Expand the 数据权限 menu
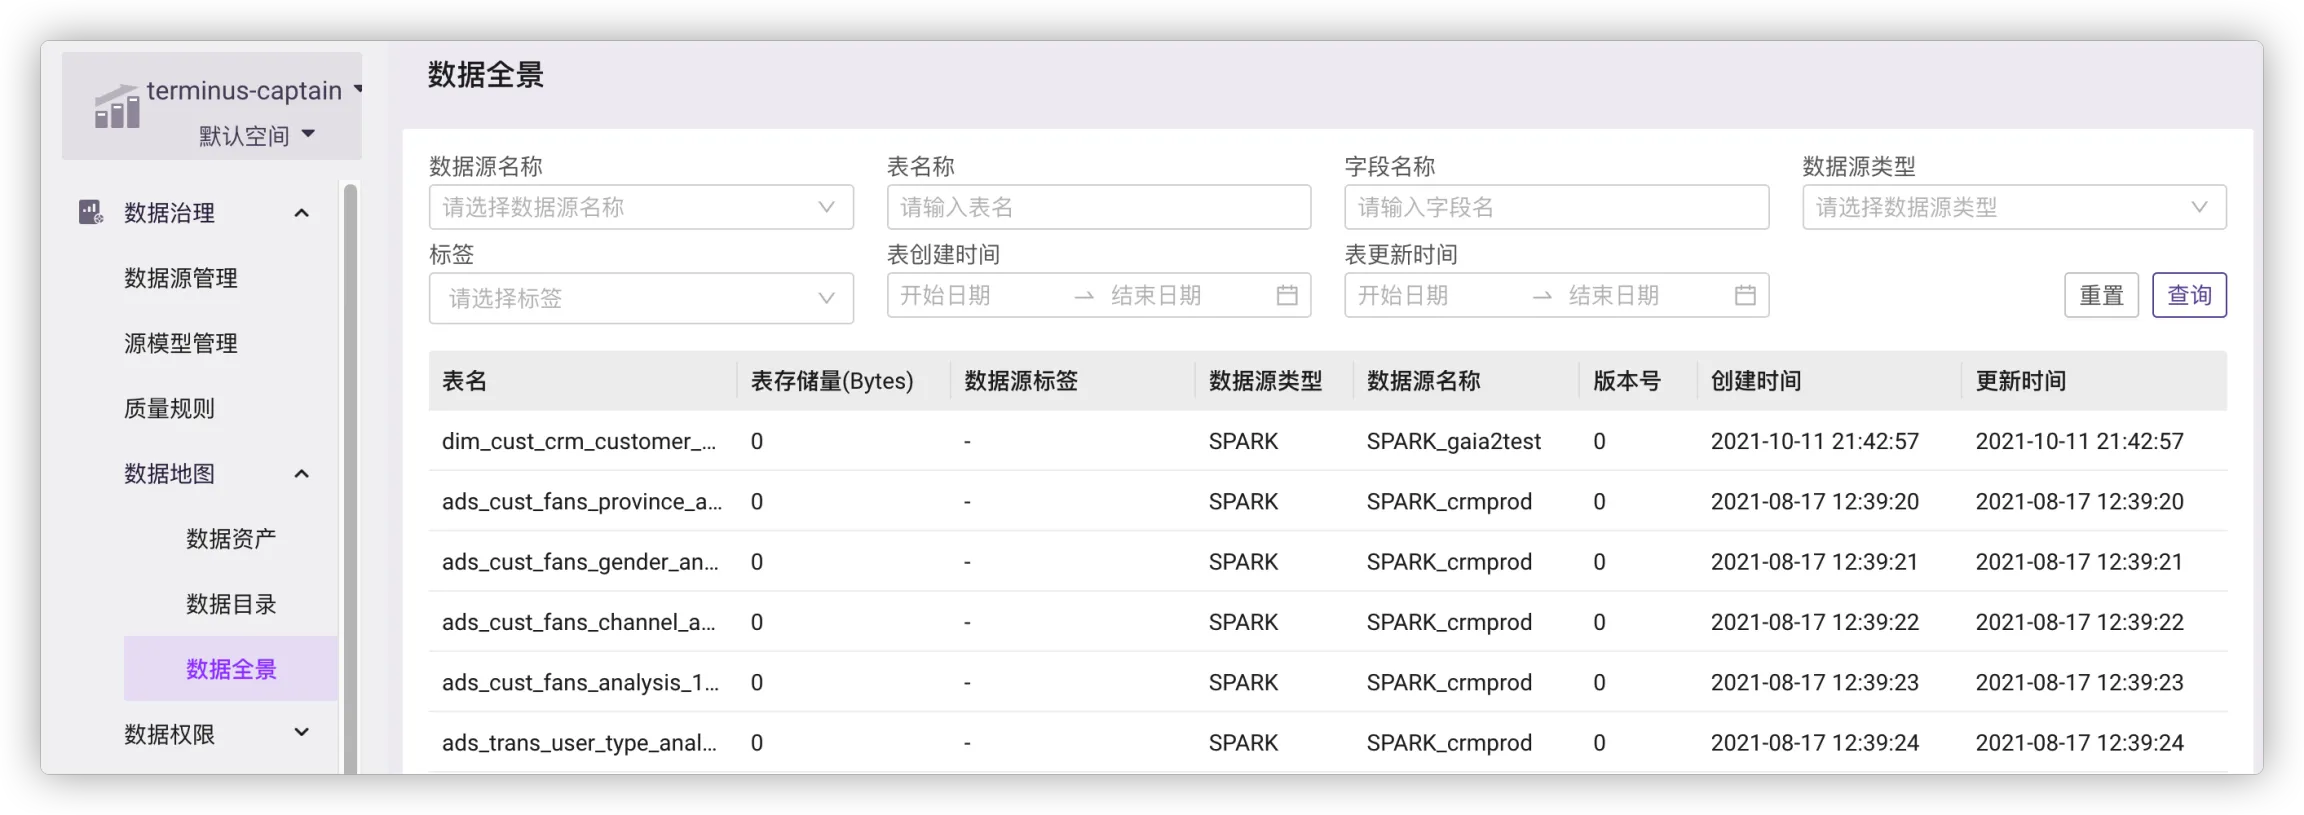Screen dimensions: 2304x815 point(301,734)
